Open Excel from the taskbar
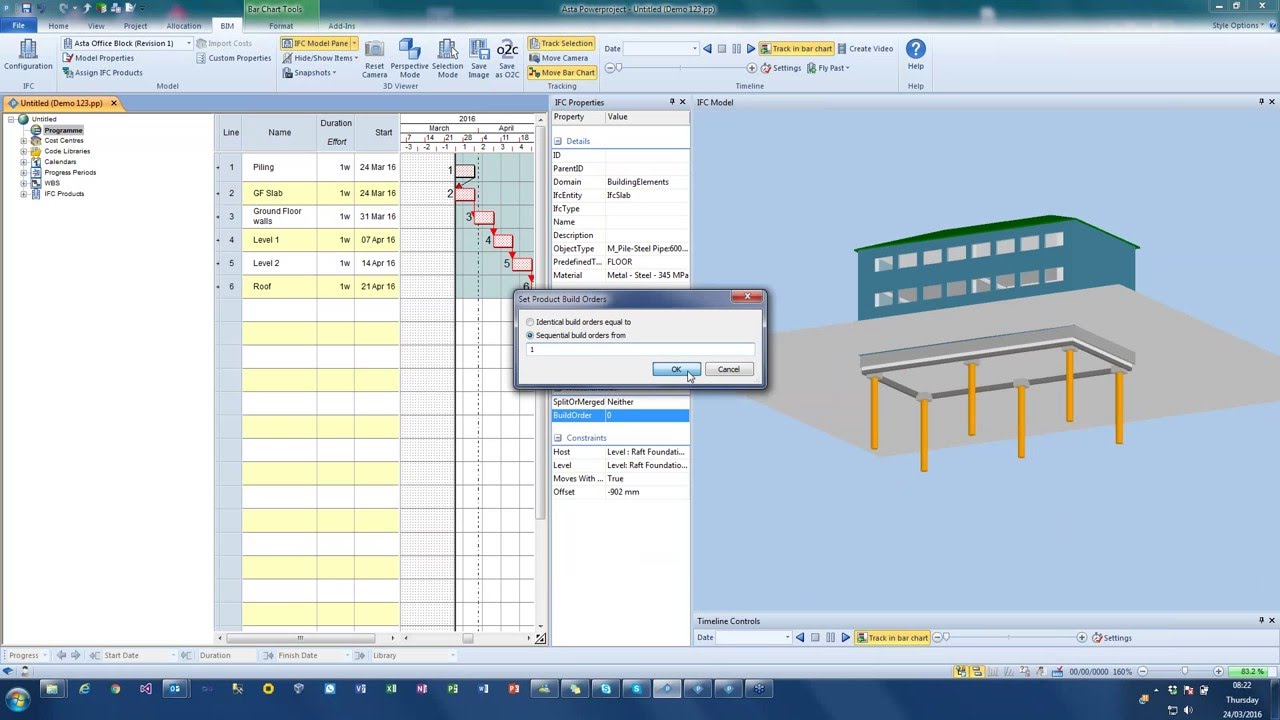Screen dimensions: 1280x720 [391, 689]
